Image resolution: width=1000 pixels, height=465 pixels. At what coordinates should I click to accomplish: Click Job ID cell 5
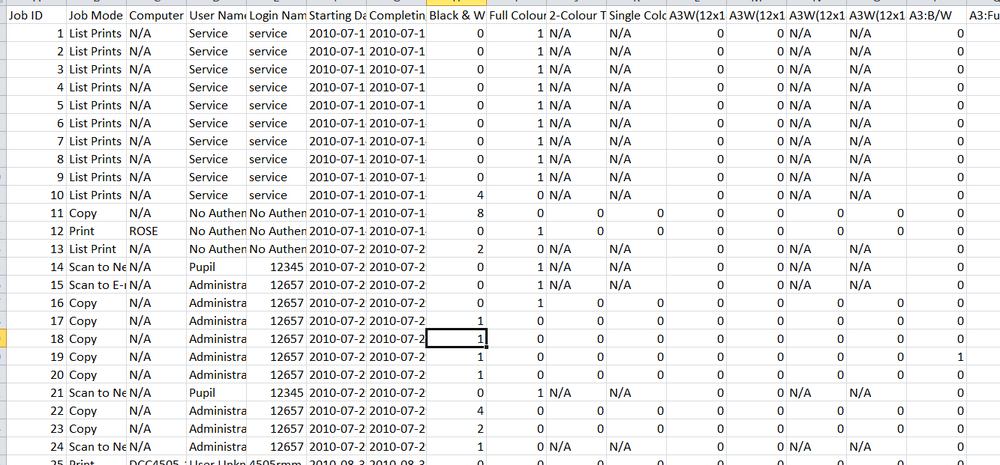click(35, 105)
